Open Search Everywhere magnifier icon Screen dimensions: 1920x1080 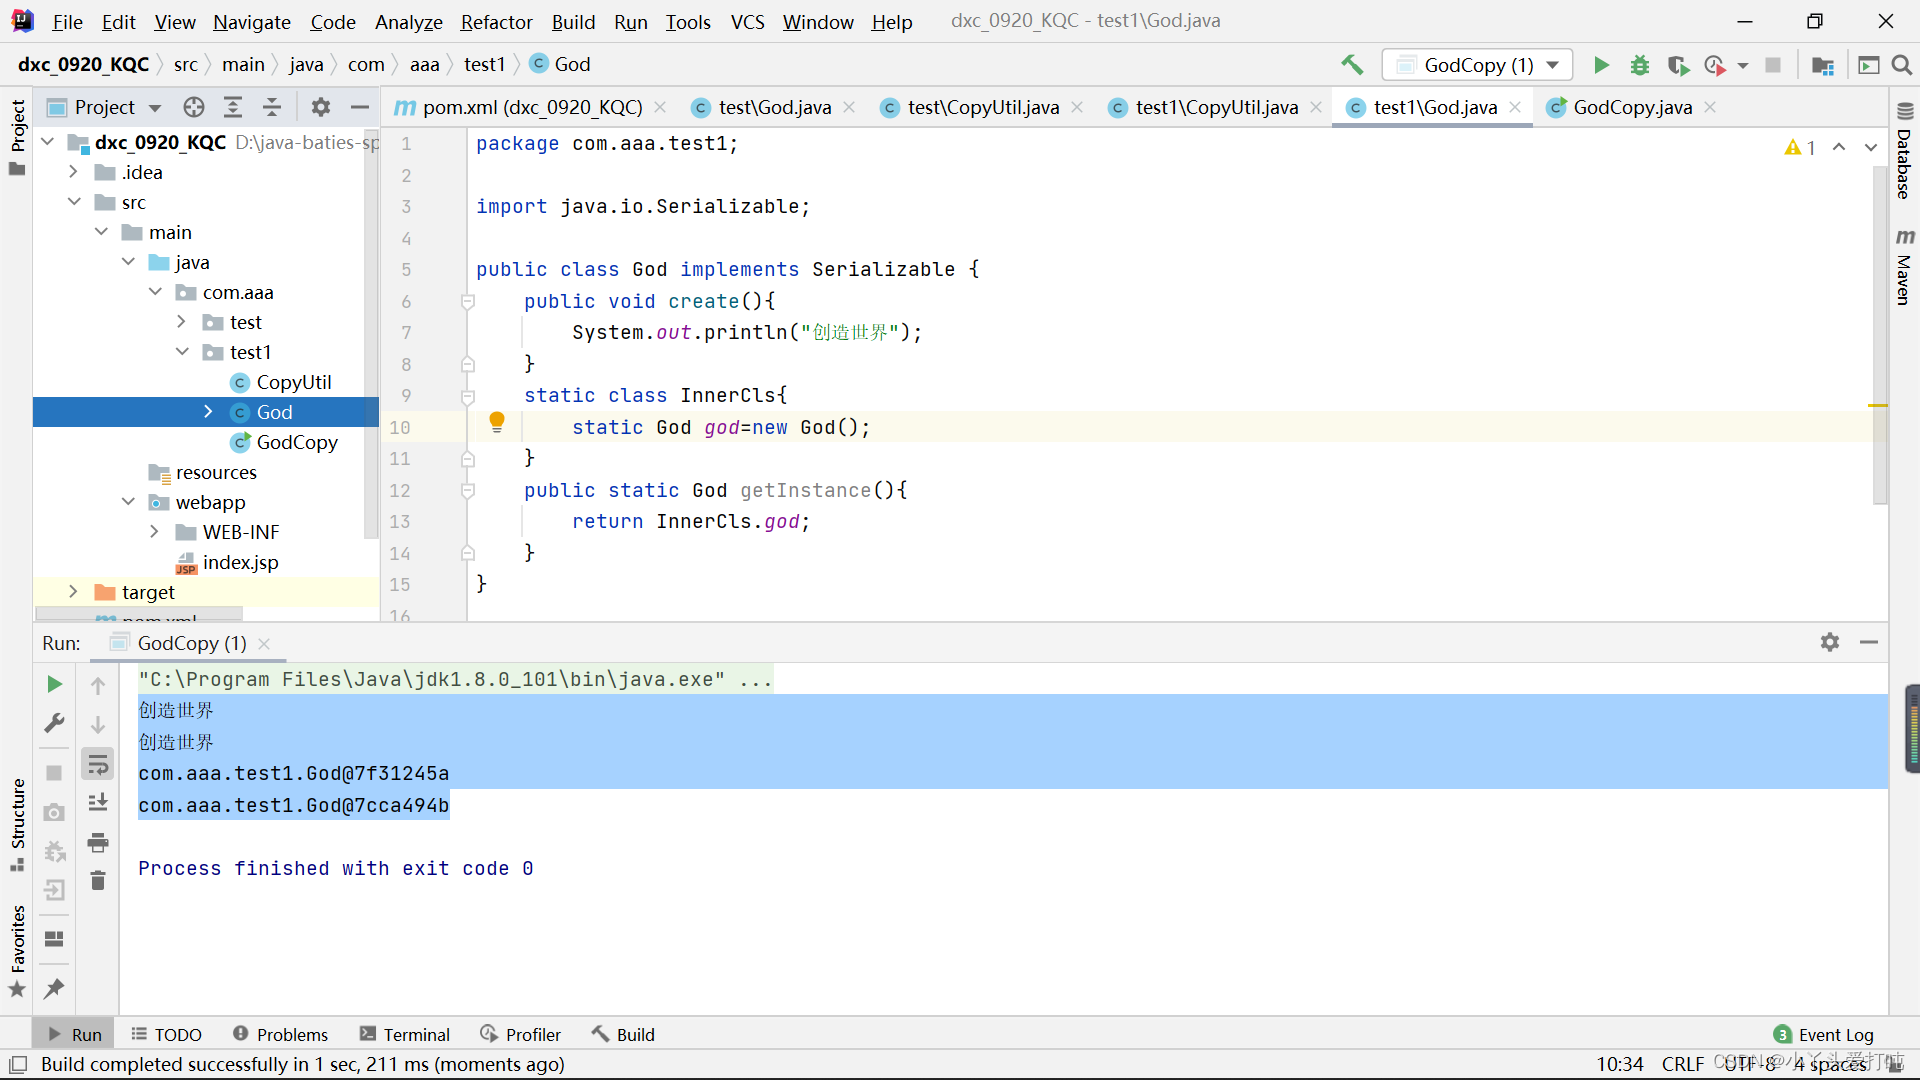click(1902, 65)
